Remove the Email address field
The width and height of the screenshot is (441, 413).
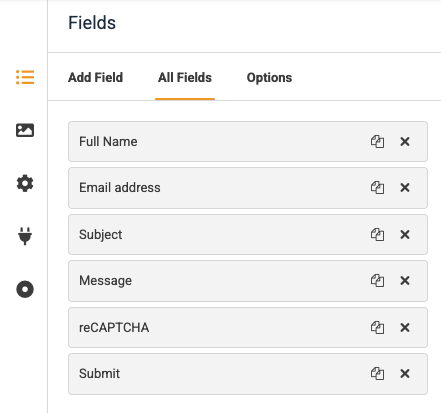[x=405, y=188]
